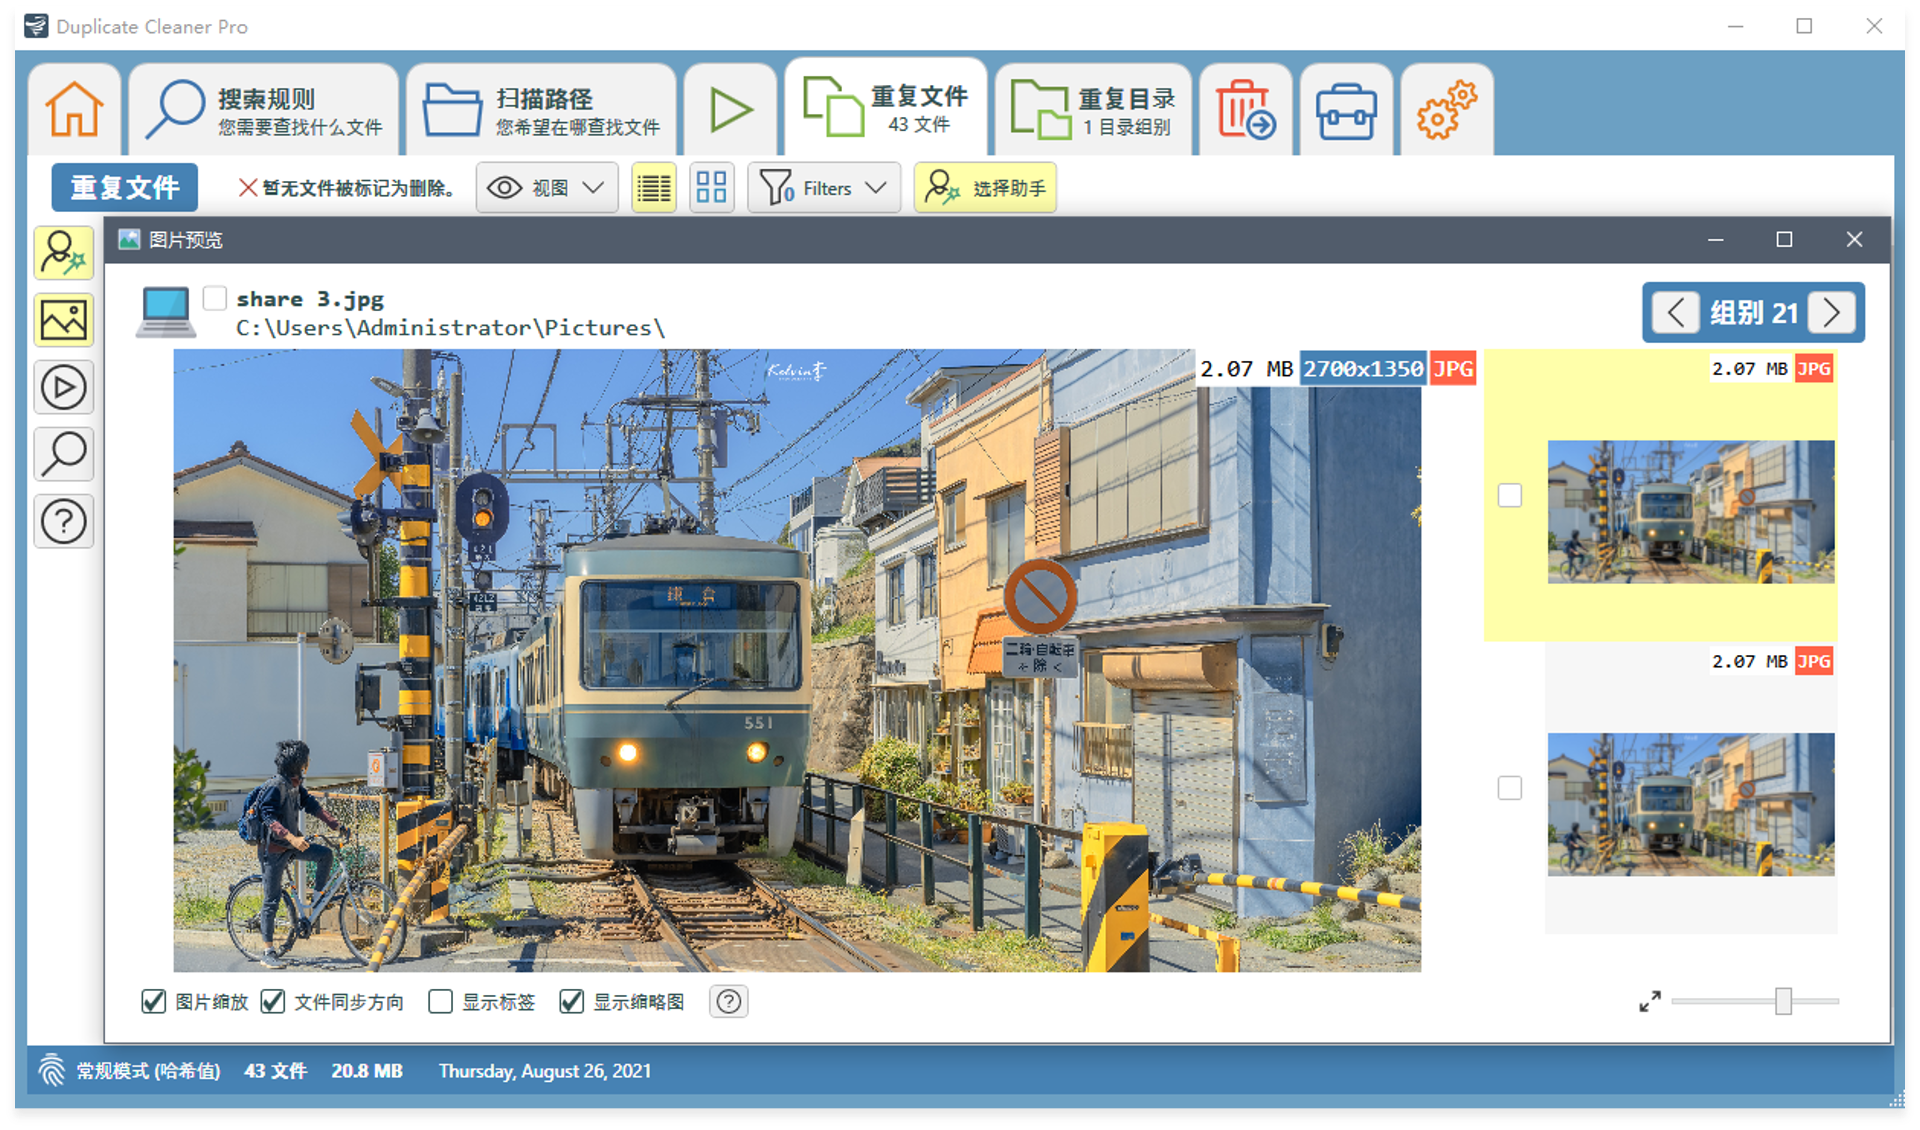Tick the share 3.jpg file checkbox
Screen dimensions: 1920x1130
(x=214, y=298)
